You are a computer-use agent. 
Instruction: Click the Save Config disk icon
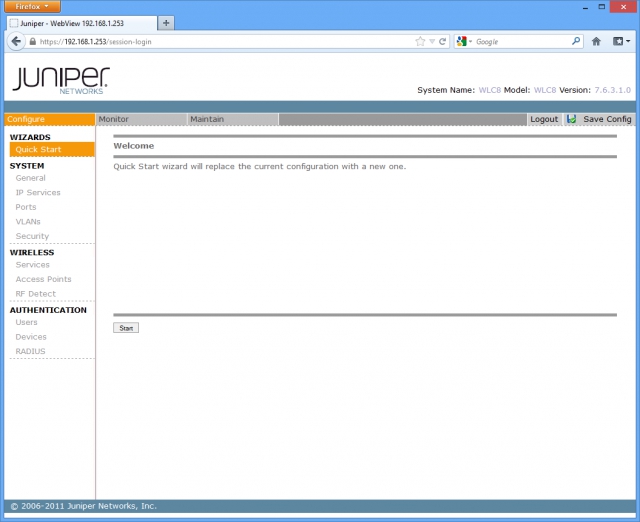pos(571,119)
